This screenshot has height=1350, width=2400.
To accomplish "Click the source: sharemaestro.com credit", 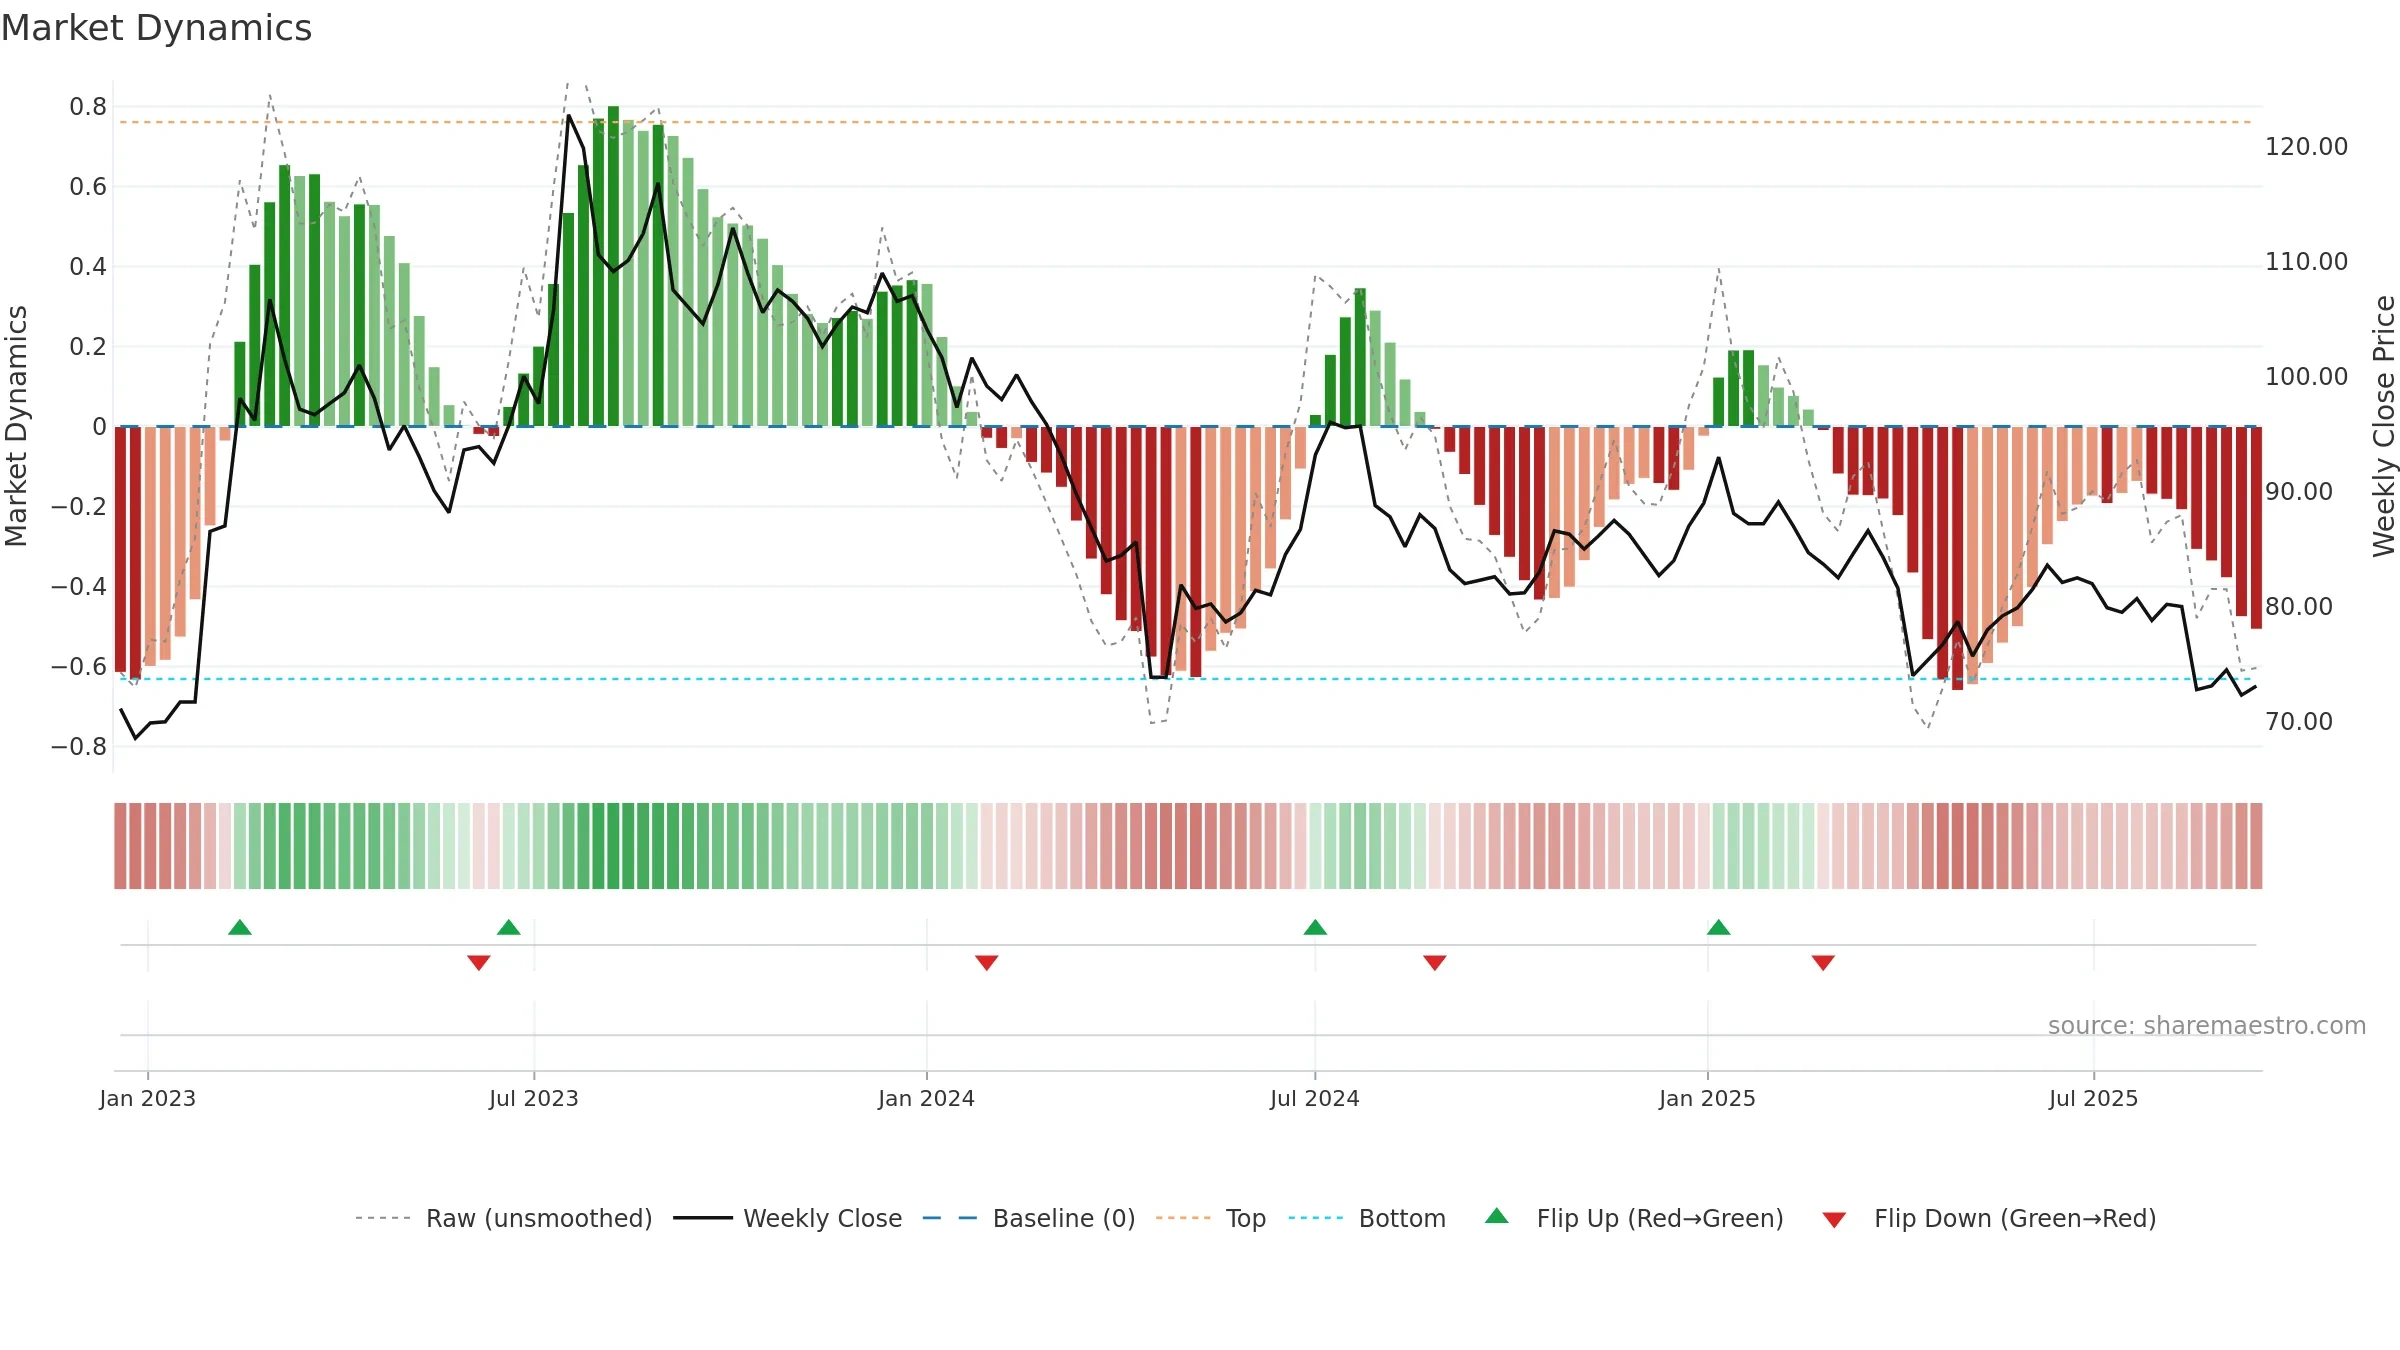I will pyautogui.click(x=2207, y=1025).
